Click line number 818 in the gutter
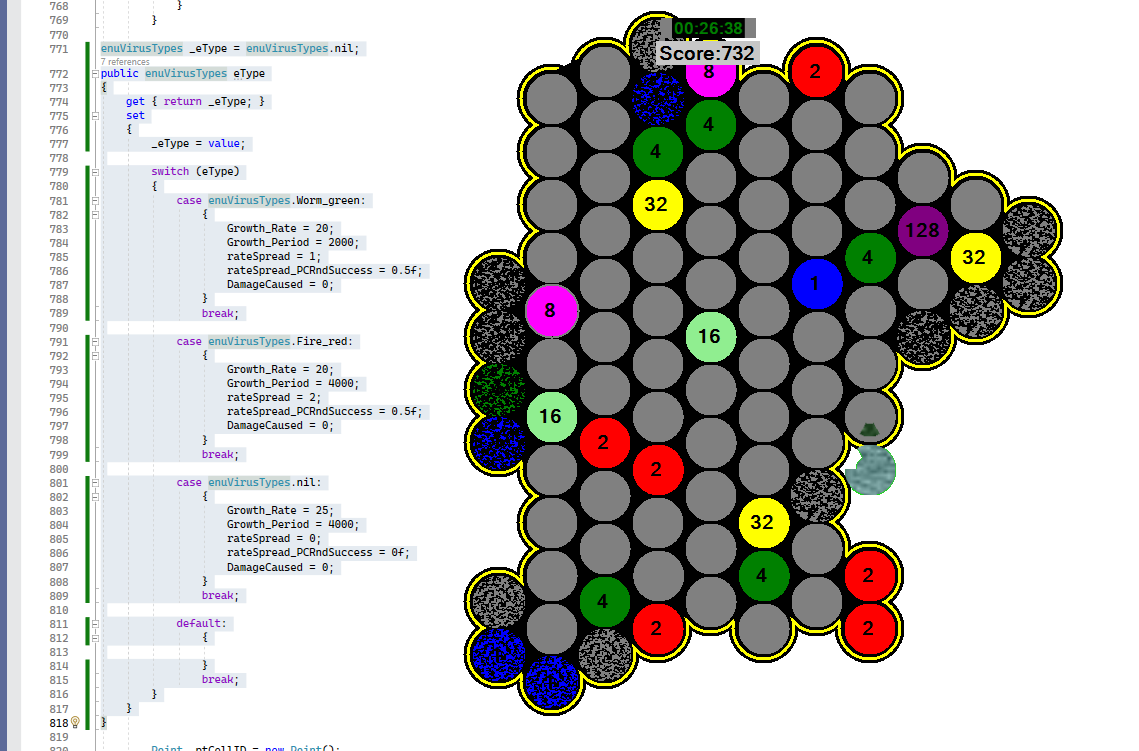Screen dimensions: 1139x751 pos(59,723)
